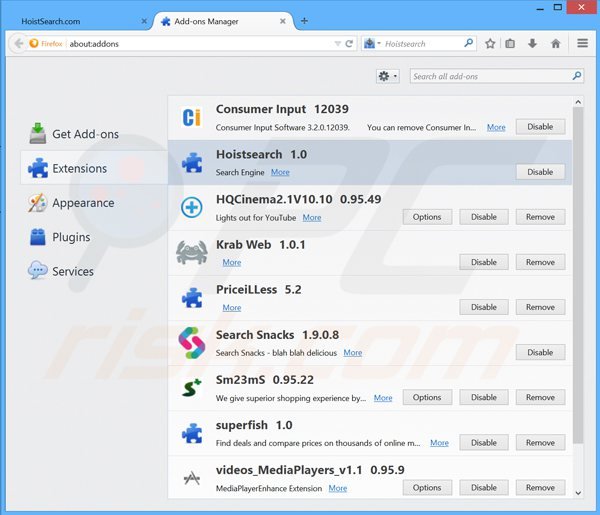Click the HQCinema plus circle icon
Screen dimensions: 600x515
191,207
